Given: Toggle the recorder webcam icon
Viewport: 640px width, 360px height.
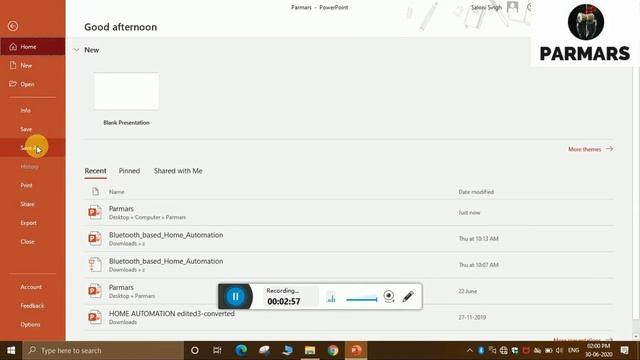Looking at the screenshot, I should coord(389,296).
